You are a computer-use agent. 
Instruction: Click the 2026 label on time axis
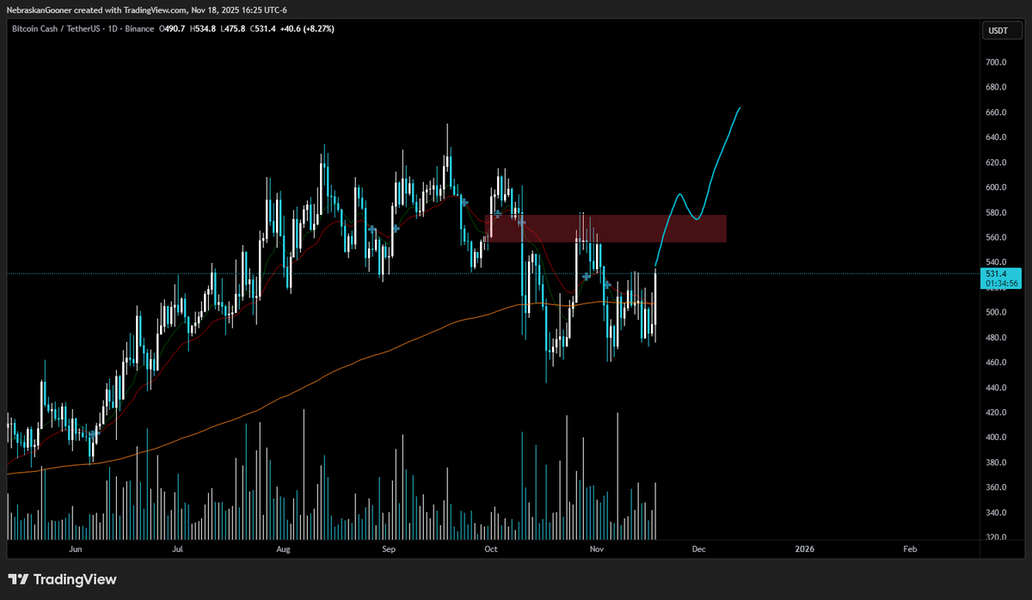click(x=803, y=549)
